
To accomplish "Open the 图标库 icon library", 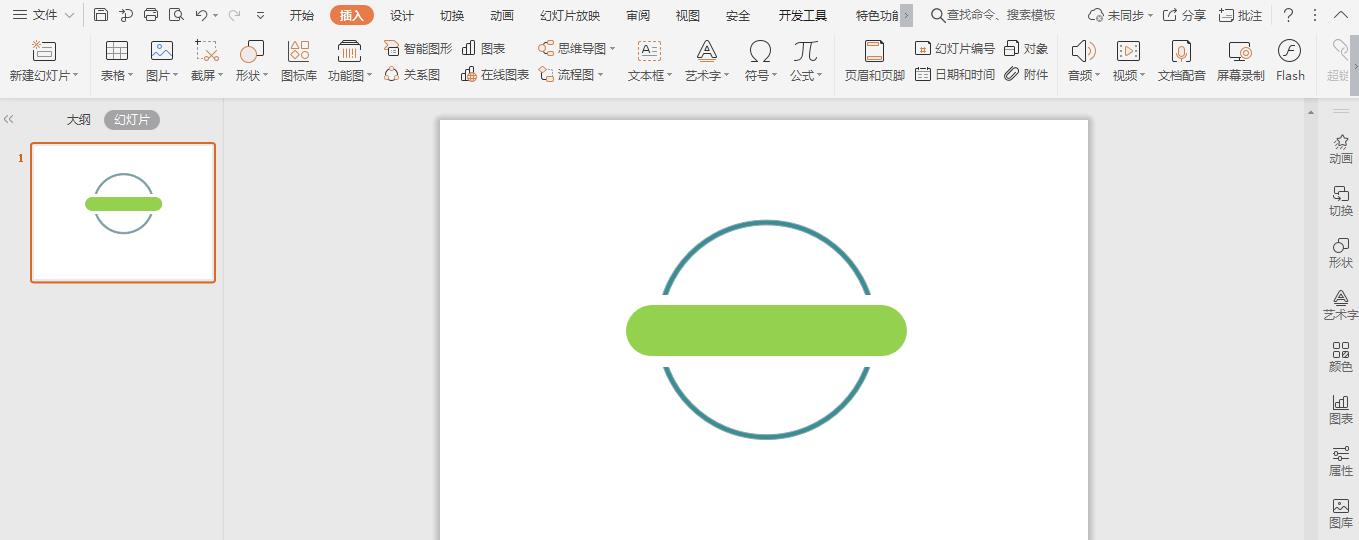I will coord(298,61).
